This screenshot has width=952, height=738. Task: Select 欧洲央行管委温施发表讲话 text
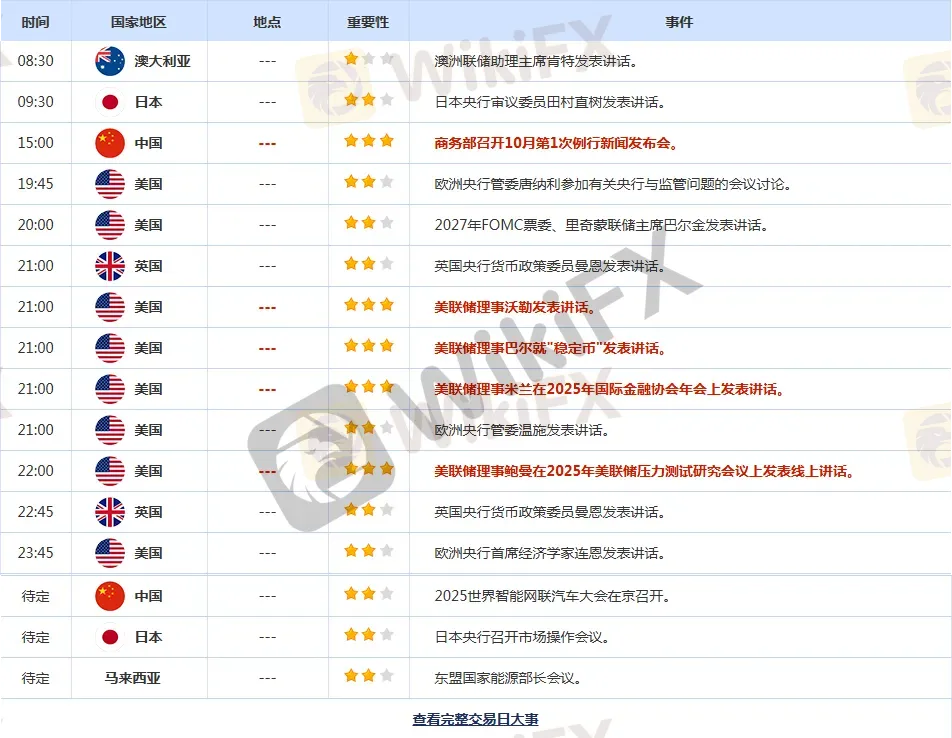522,430
